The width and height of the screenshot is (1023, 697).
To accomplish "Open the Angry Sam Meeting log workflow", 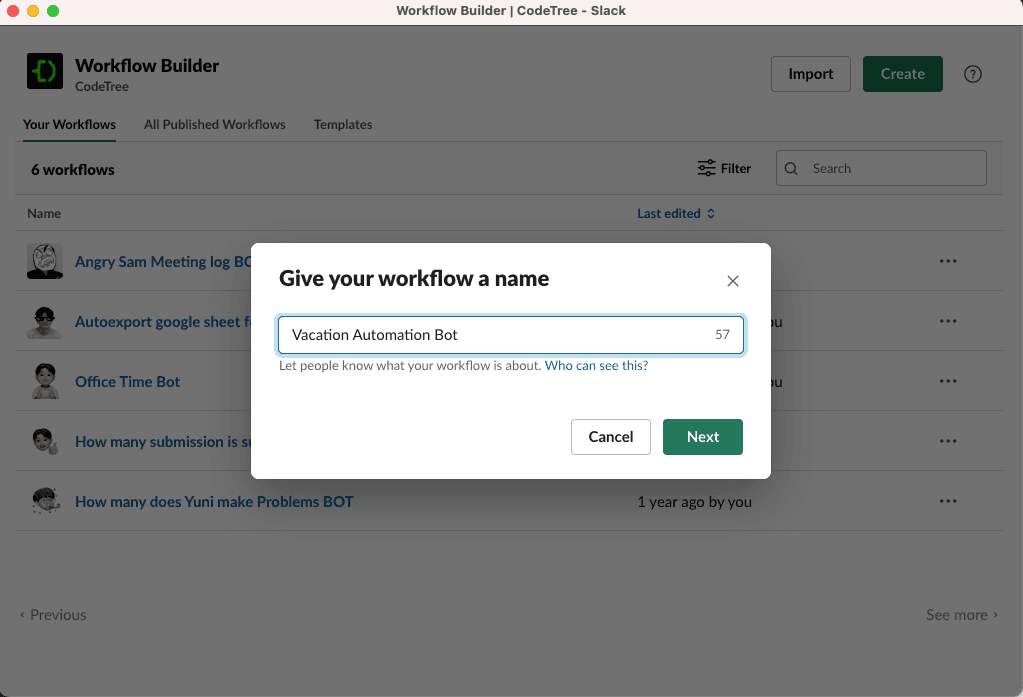I will [x=163, y=262].
